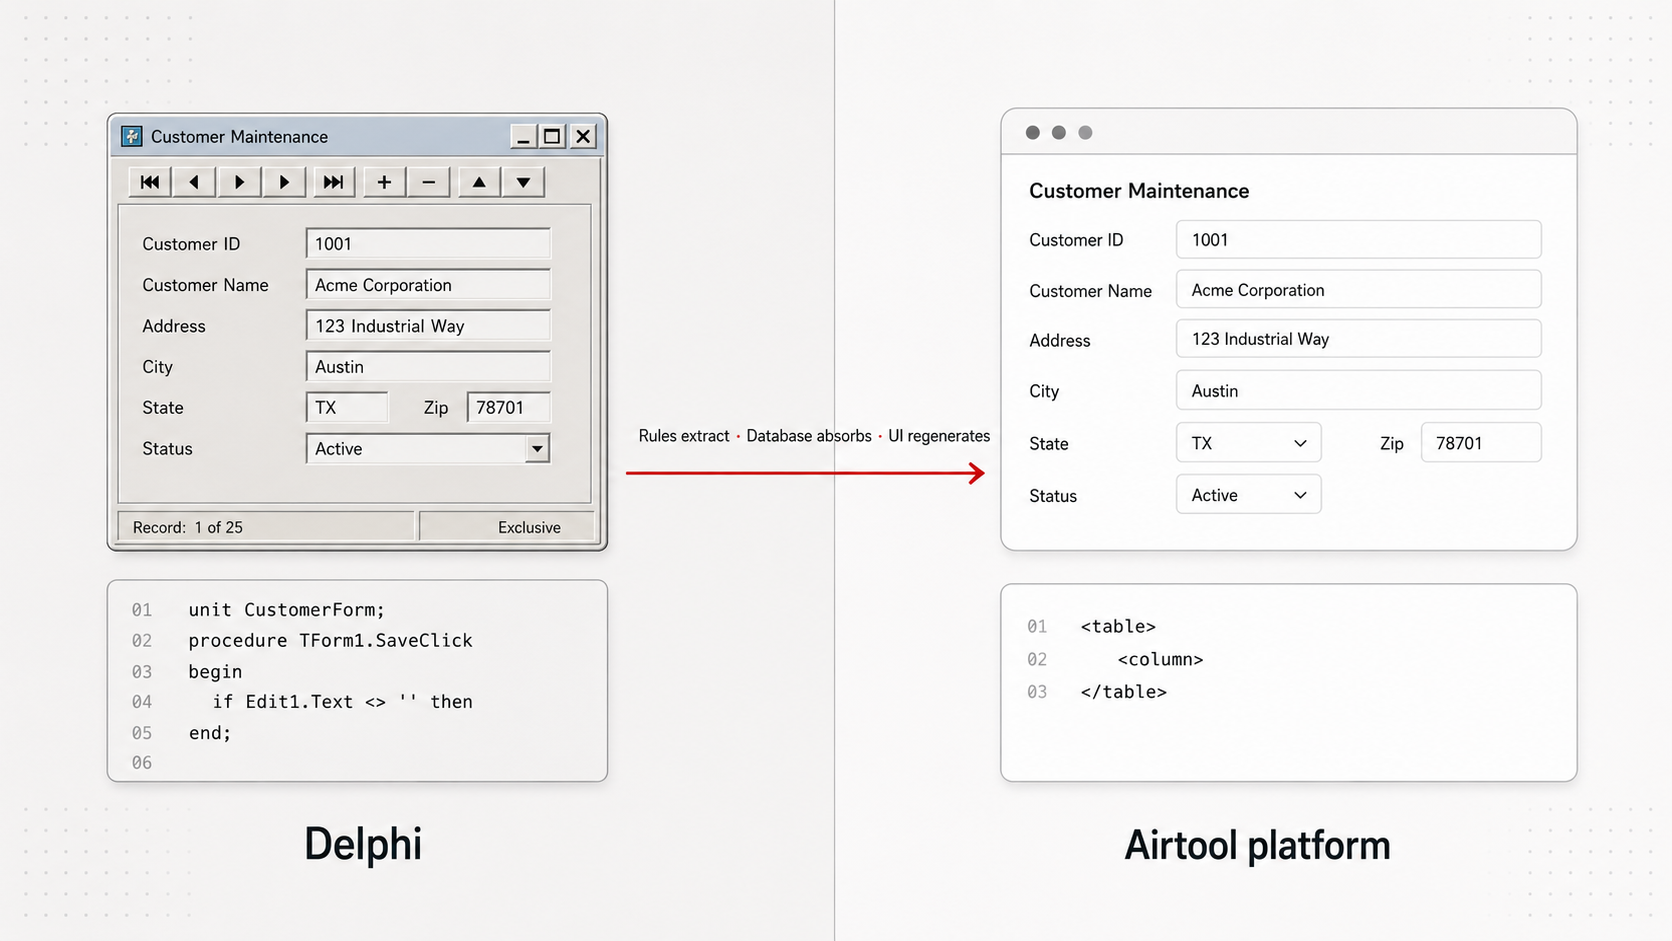Click the 'Rules extract' label
The height and width of the screenshot is (941, 1672).
684,436
